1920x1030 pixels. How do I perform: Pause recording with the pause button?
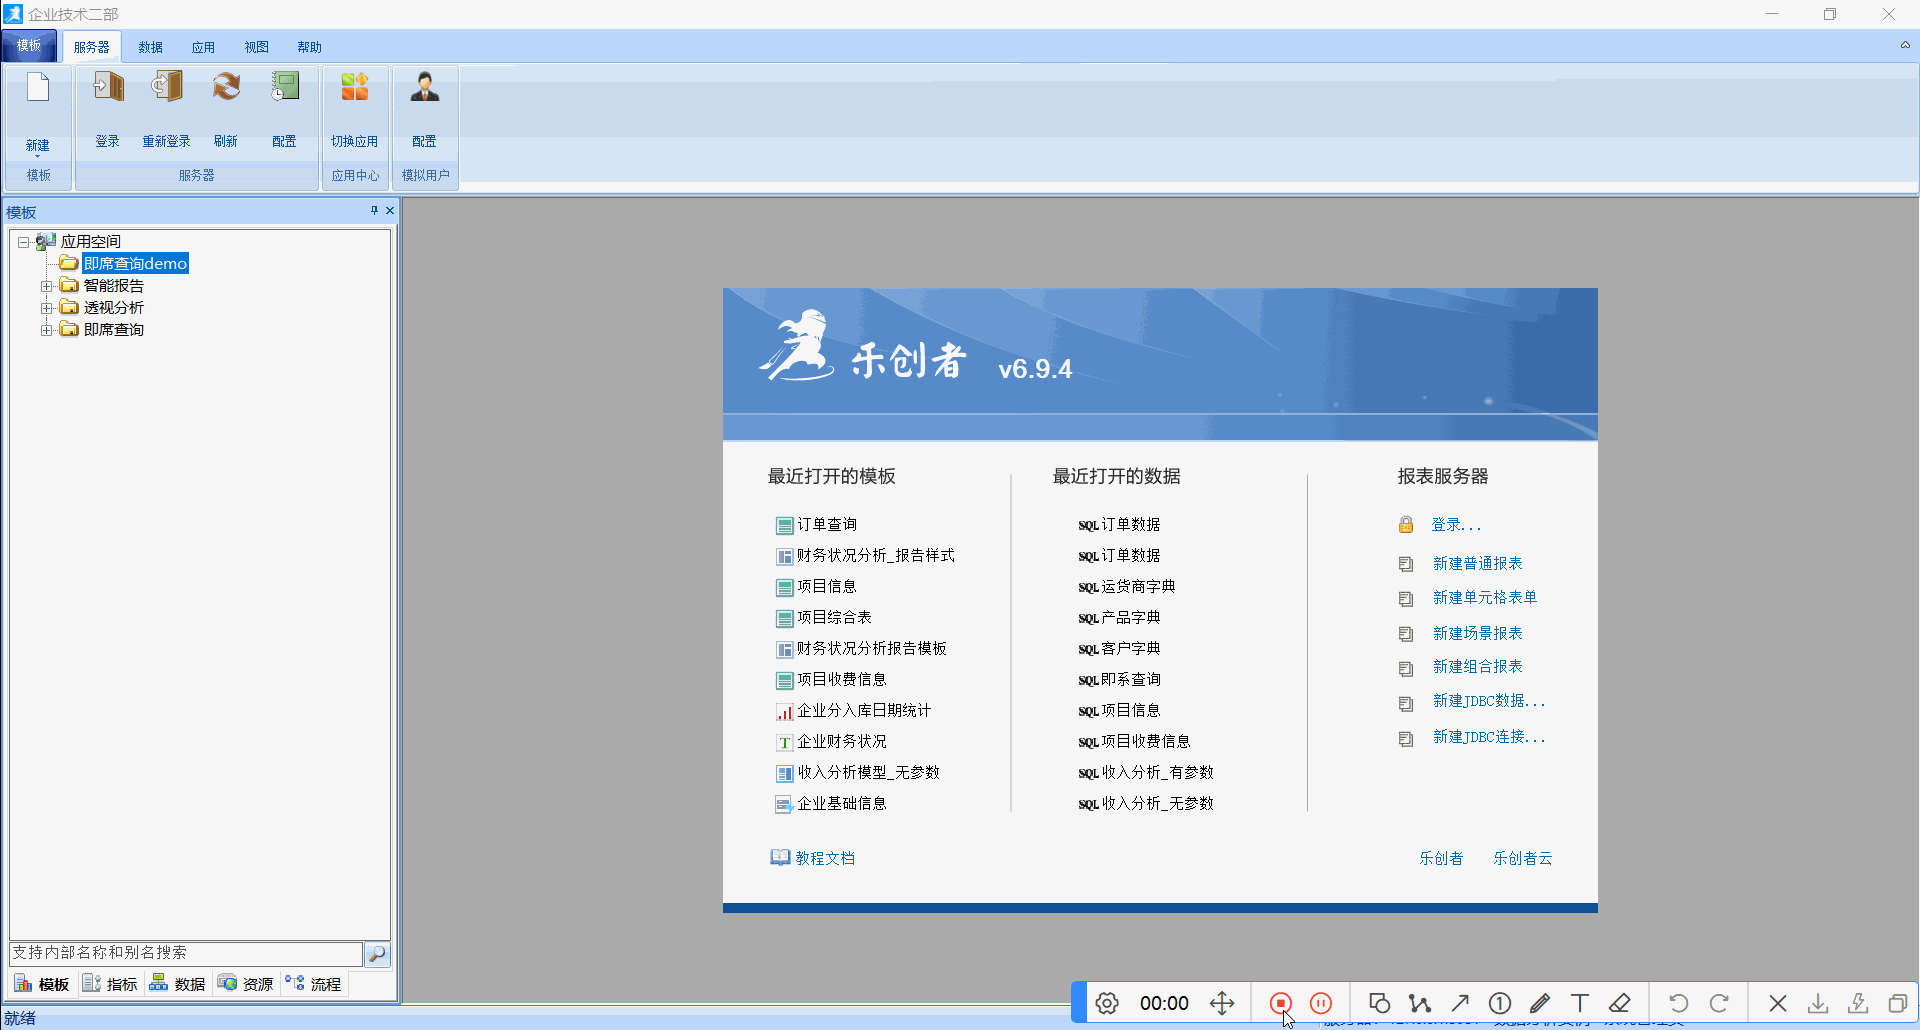tap(1321, 1003)
